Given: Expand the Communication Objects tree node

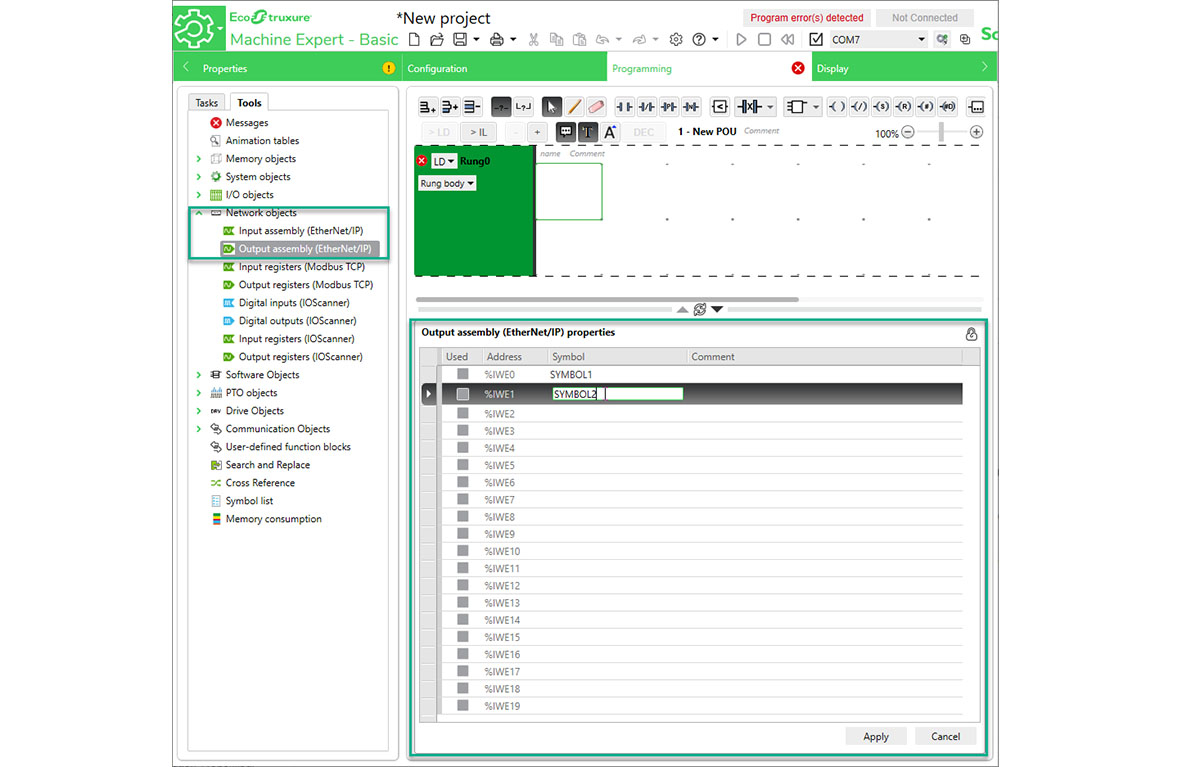Looking at the screenshot, I should 199,429.
